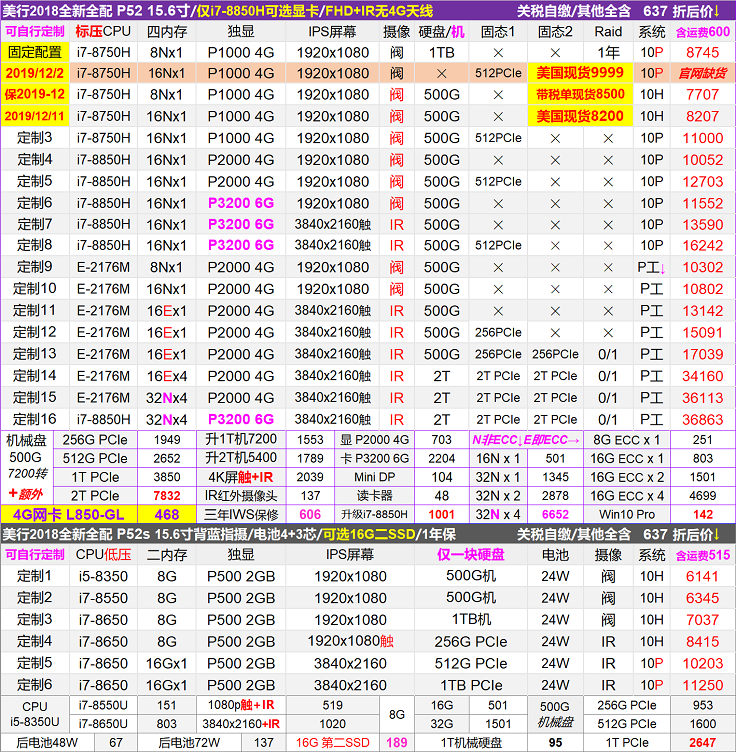The image size is (736, 752).
Task: Click the Win10 Pro cell
Action: (x=627, y=513)
